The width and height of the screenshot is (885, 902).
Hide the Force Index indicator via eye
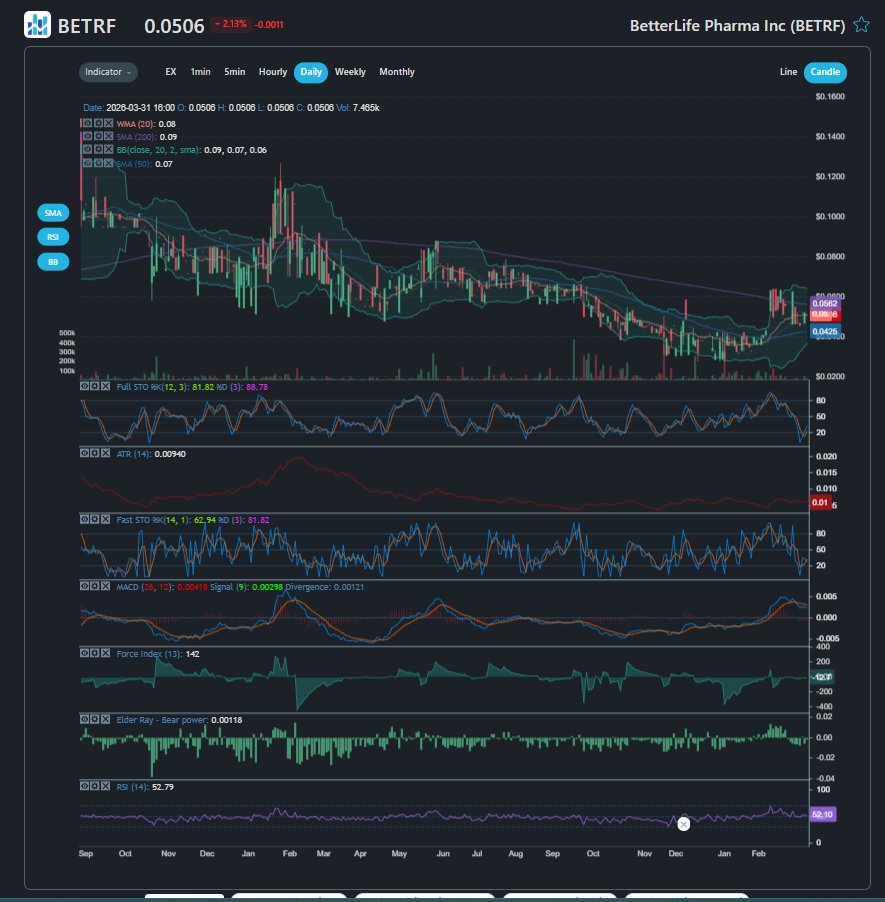pos(85,653)
